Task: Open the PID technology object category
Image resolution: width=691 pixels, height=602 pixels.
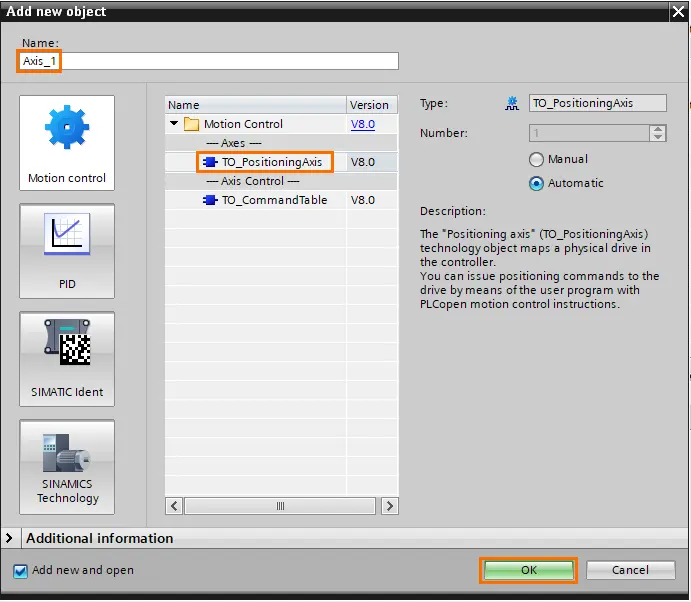Action: click(67, 251)
